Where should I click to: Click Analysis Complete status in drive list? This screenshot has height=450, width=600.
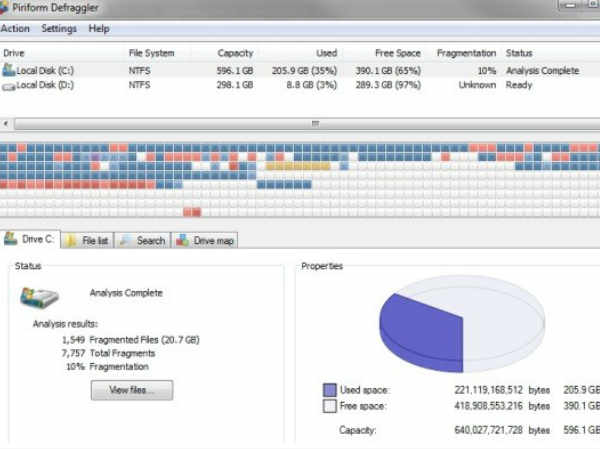[x=543, y=71]
